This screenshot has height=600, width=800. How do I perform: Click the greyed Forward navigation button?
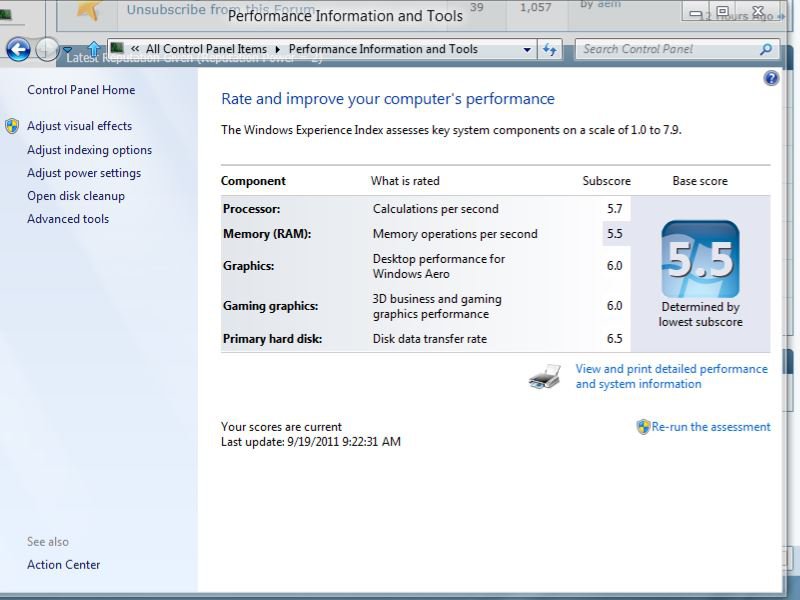tap(47, 49)
